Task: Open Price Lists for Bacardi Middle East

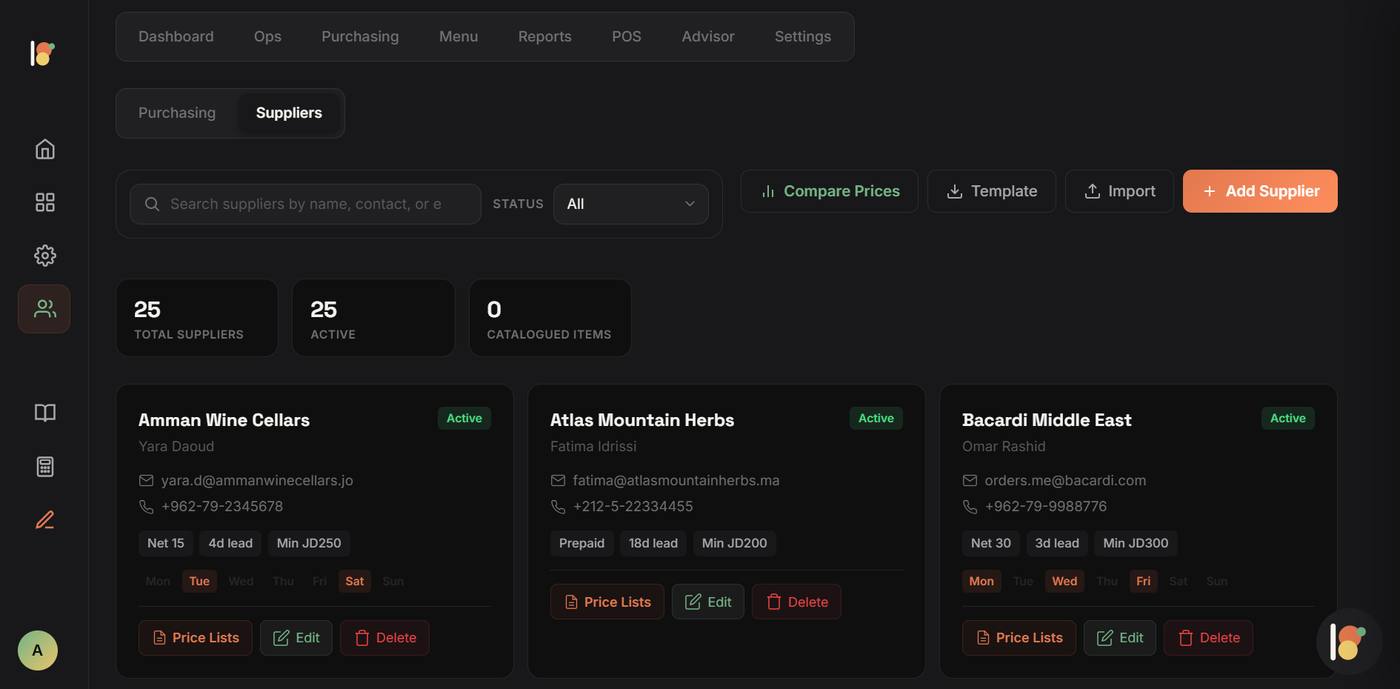Action: (x=1019, y=638)
